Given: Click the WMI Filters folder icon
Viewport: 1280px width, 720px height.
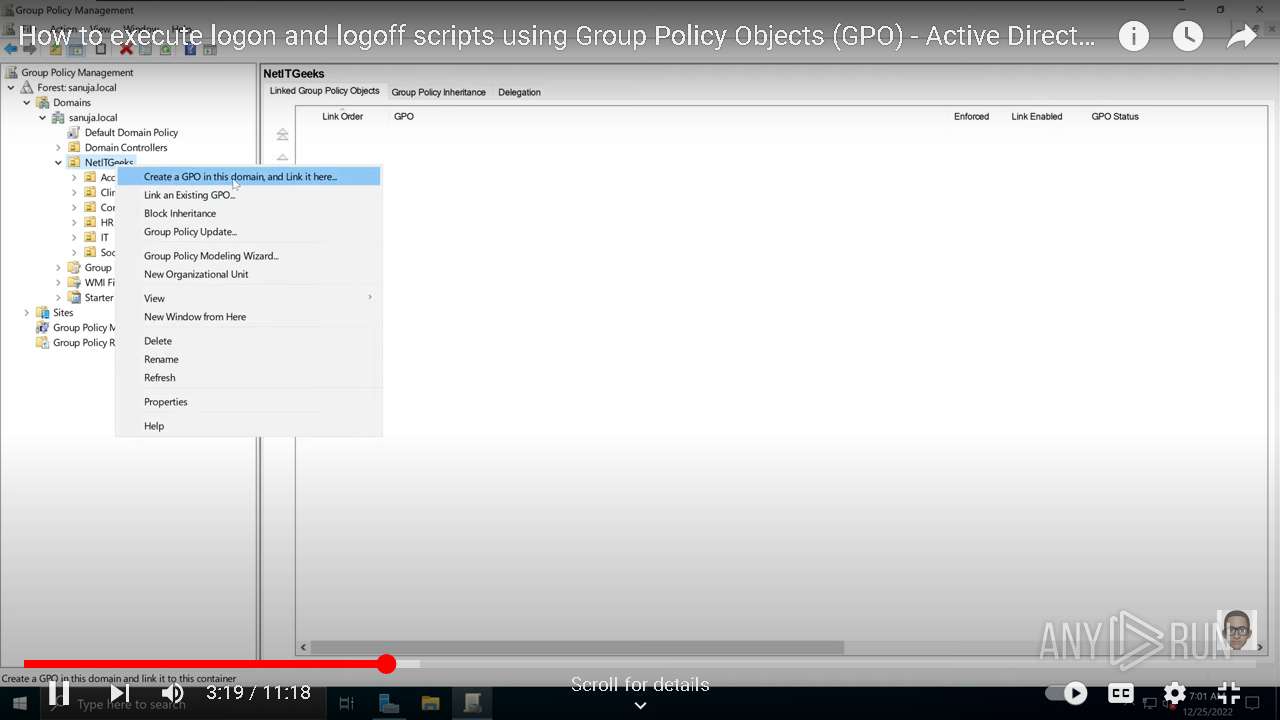Looking at the screenshot, I should 74,283.
